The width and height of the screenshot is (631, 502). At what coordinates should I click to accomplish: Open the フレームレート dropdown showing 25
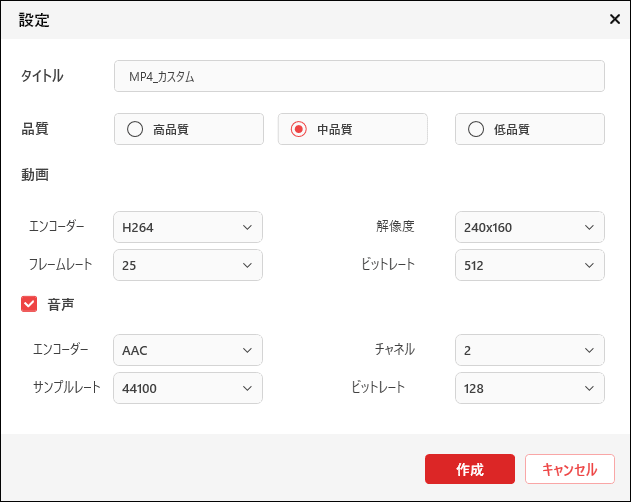[x=188, y=265]
